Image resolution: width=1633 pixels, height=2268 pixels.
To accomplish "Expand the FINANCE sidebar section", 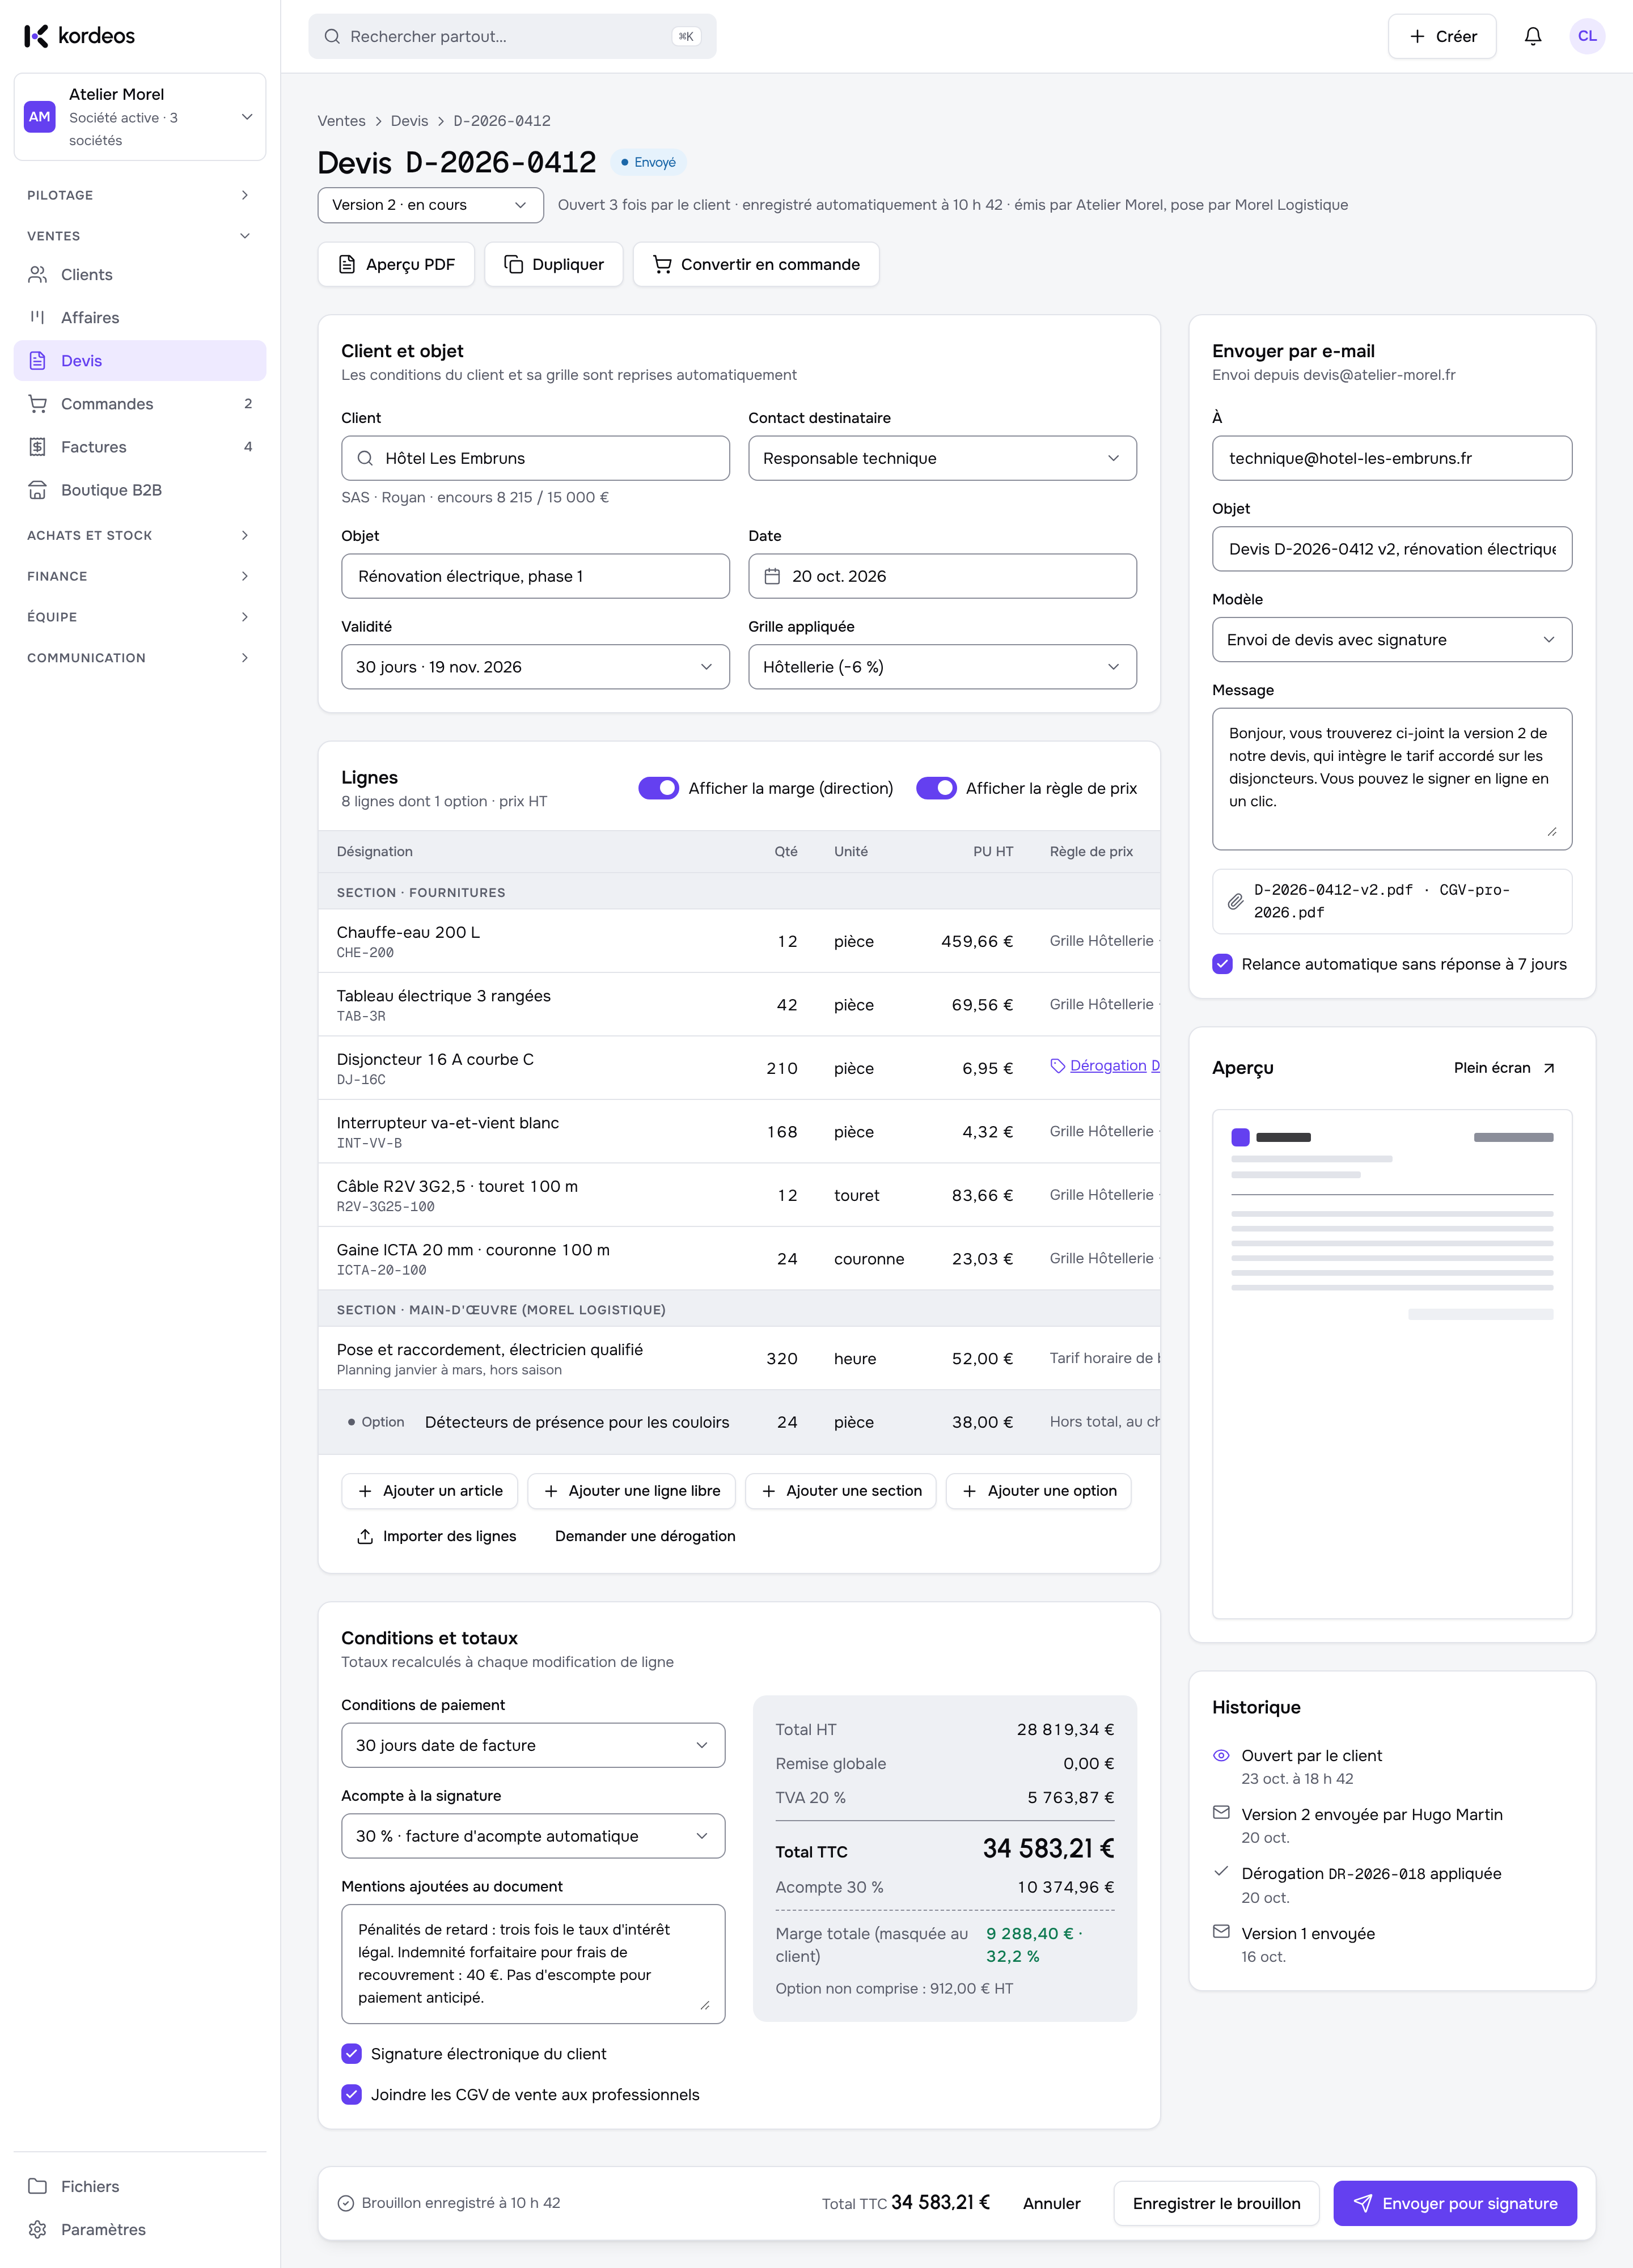I will [x=140, y=576].
